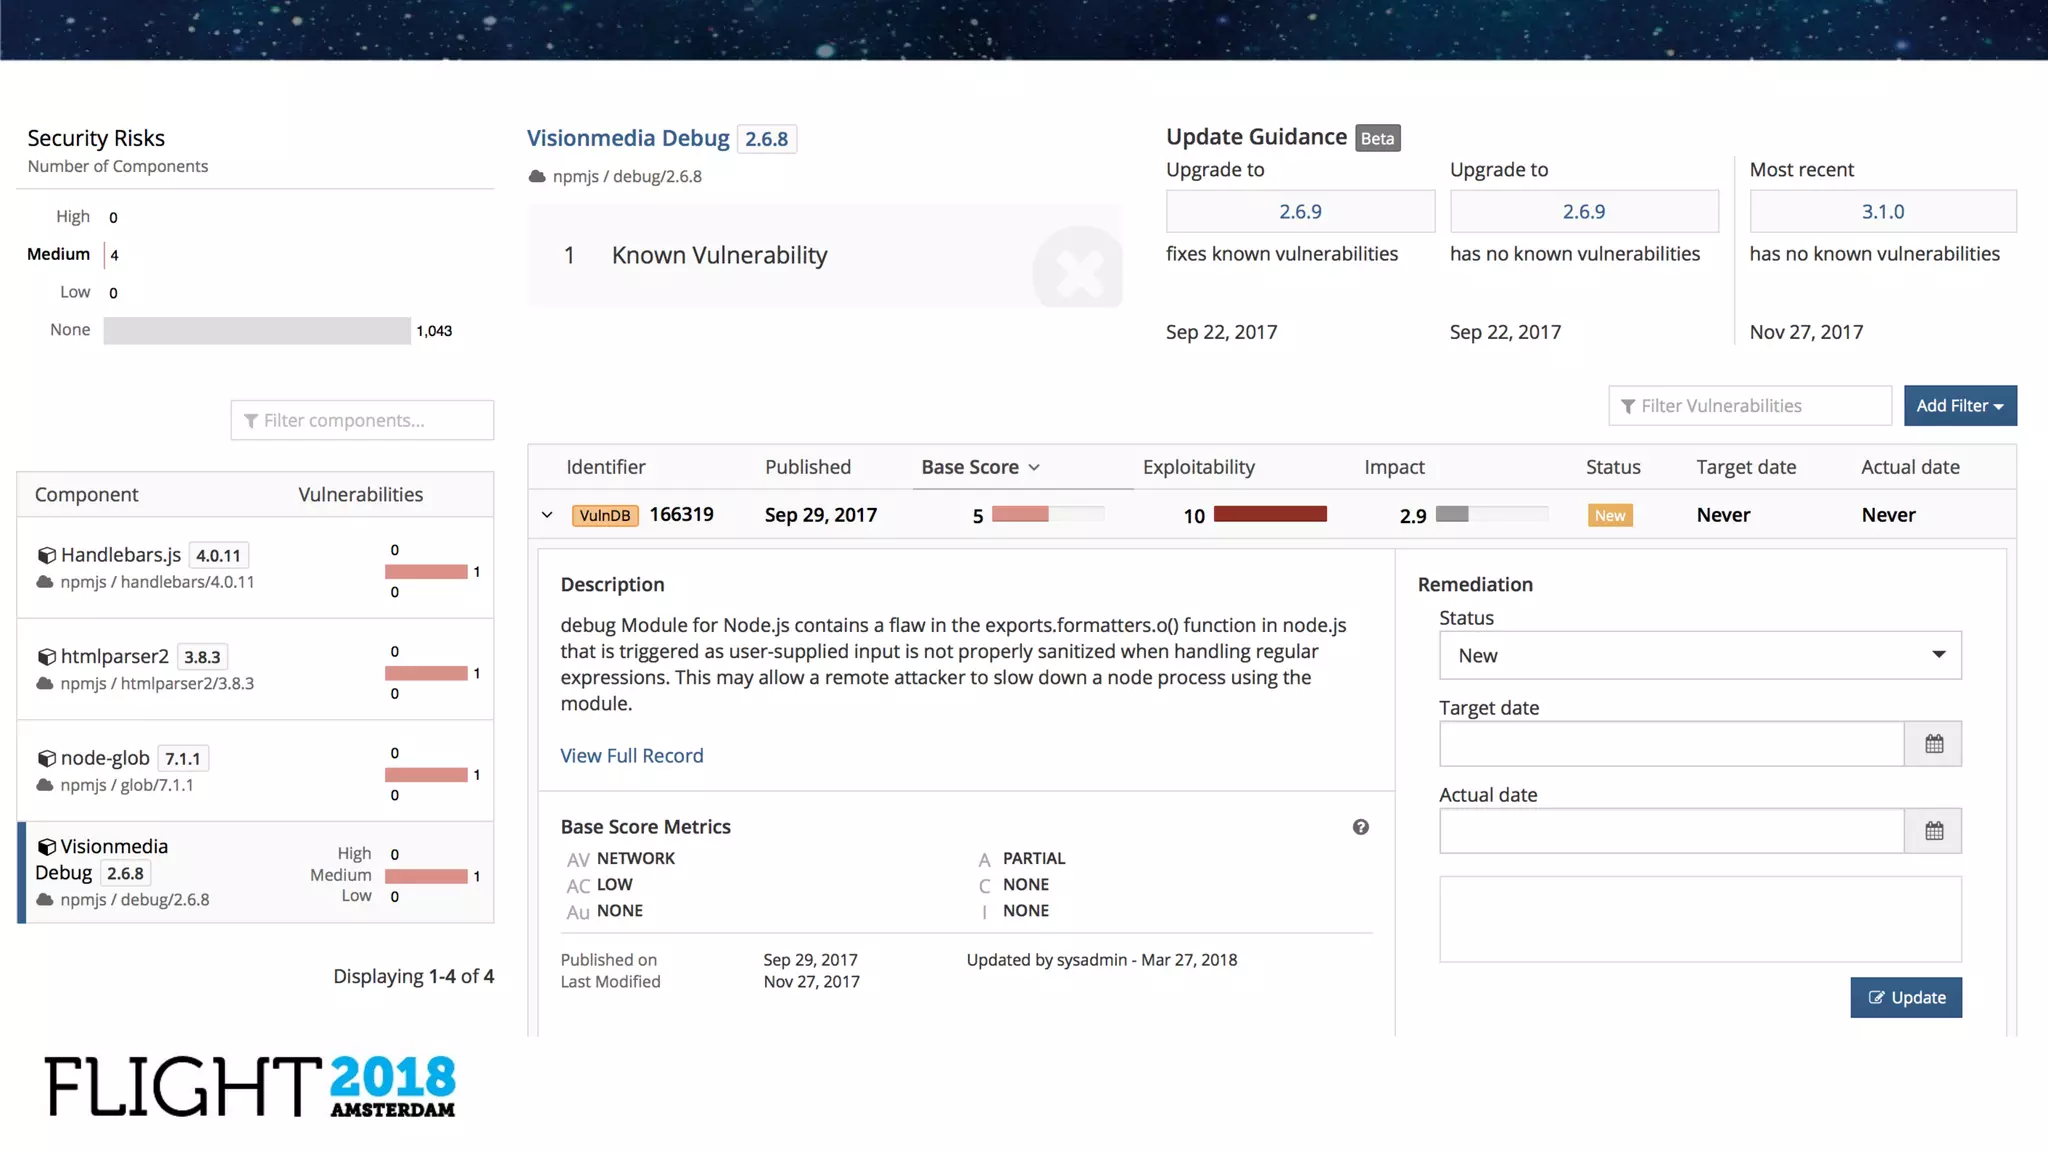
Task: Focus the Filter Vulnerabilities input field
Action: coord(1750,406)
